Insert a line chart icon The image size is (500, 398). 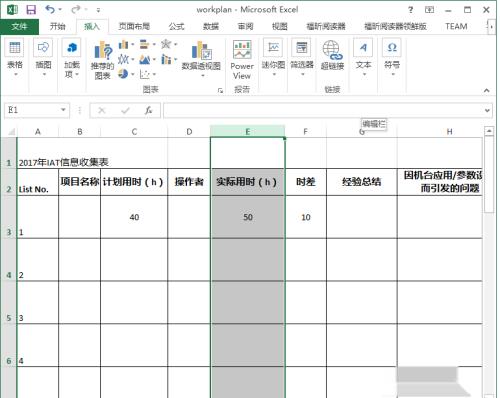(x=123, y=59)
